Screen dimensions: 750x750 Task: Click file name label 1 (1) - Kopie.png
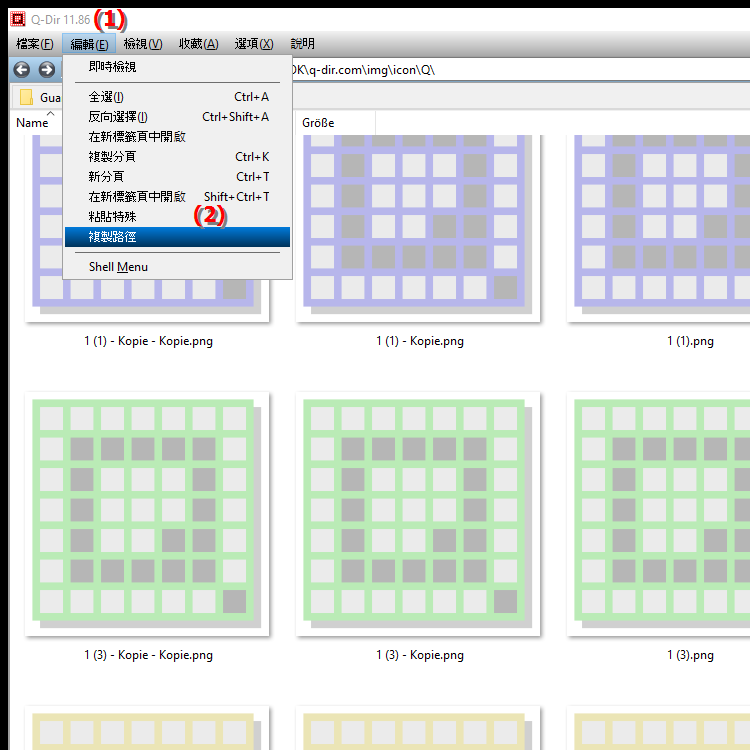[x=419, y=341]
